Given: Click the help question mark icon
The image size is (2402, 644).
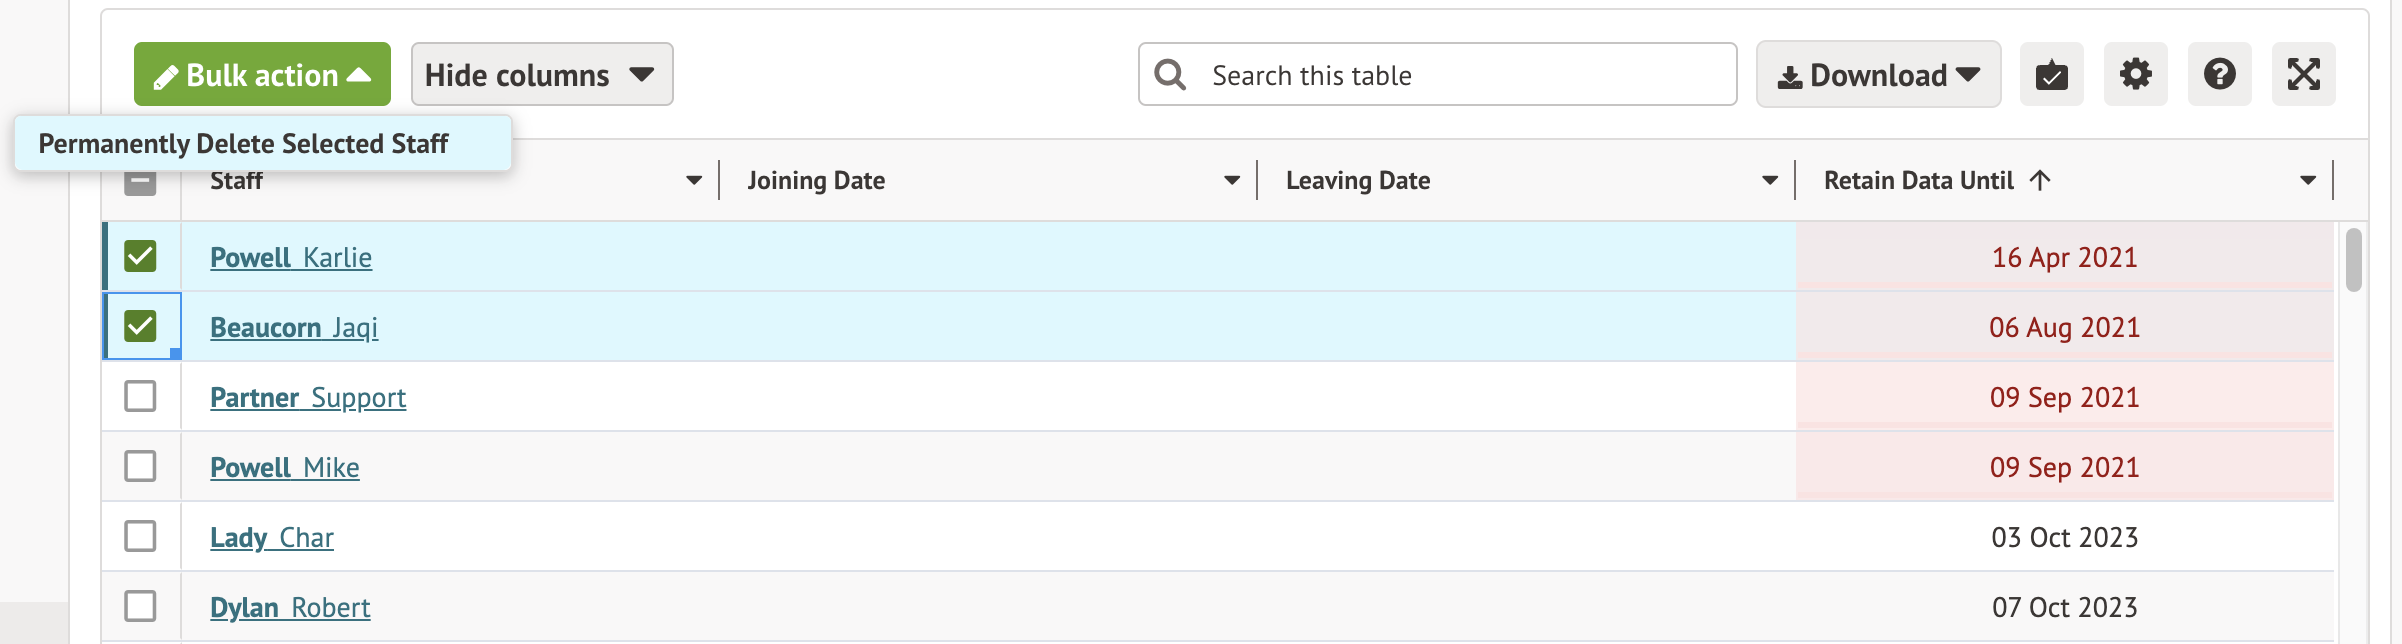Looking at the screenshot, I should [2219, 75].
